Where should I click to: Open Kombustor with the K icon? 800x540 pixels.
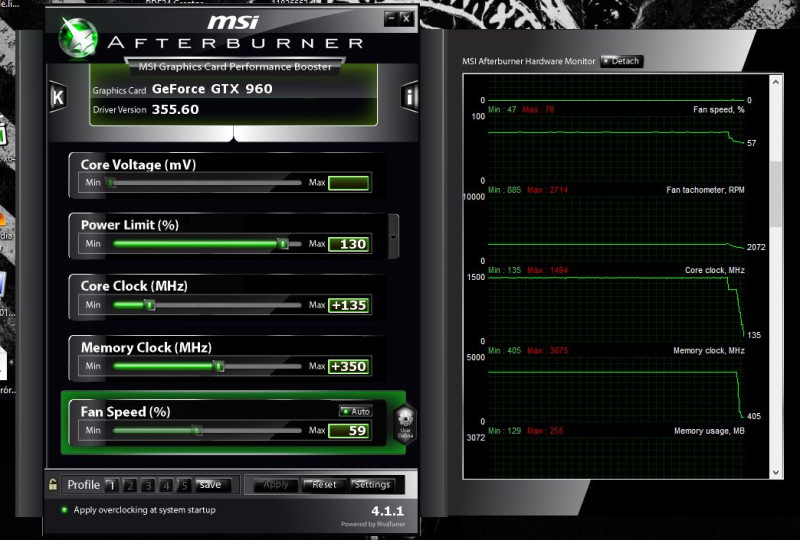click(x=58, y=96)
